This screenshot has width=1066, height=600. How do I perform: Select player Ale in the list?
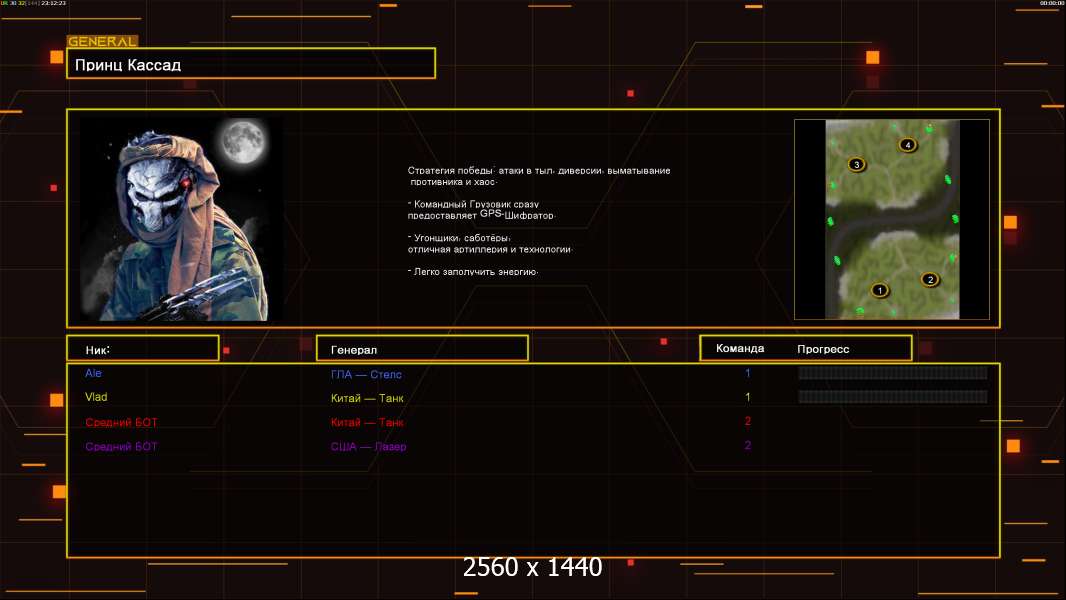coord(93,373)
